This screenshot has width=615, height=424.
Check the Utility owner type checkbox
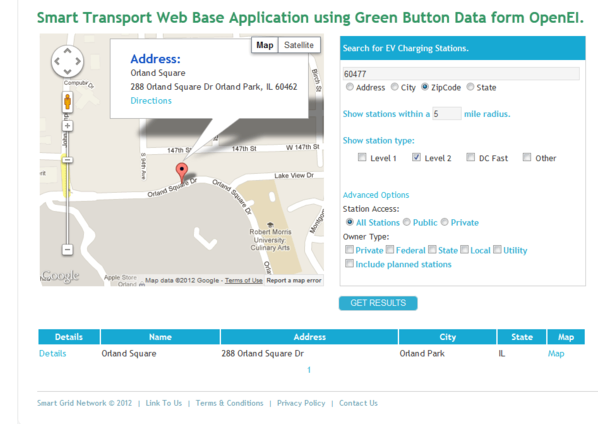(497, 249)
